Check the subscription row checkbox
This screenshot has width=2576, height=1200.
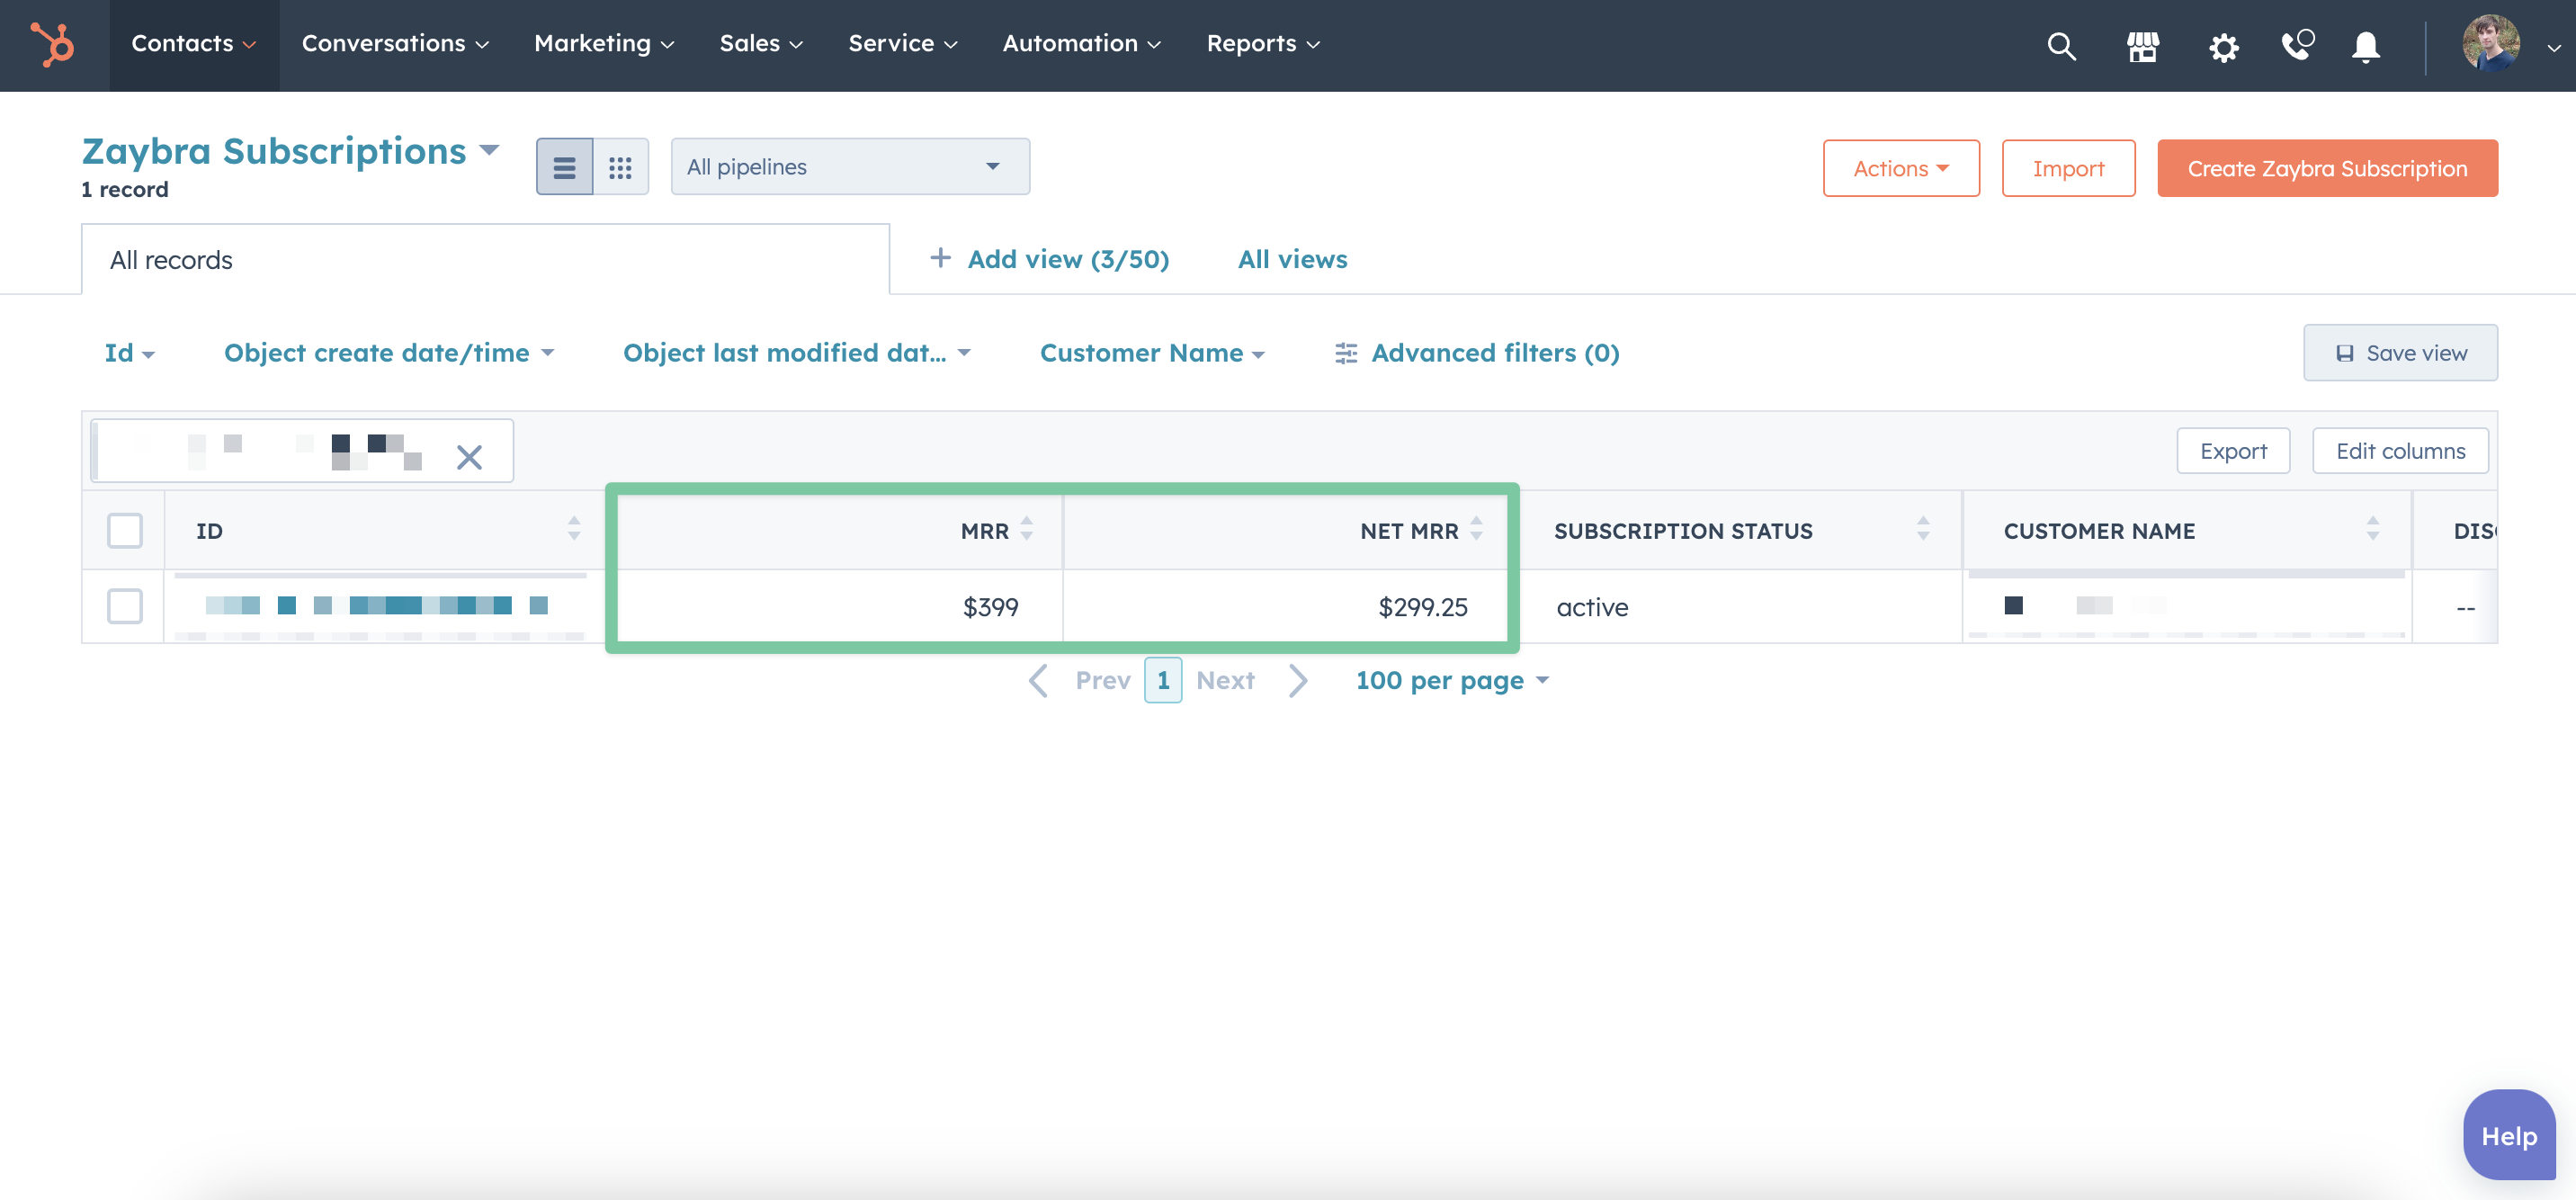click(x=125, y=606)
